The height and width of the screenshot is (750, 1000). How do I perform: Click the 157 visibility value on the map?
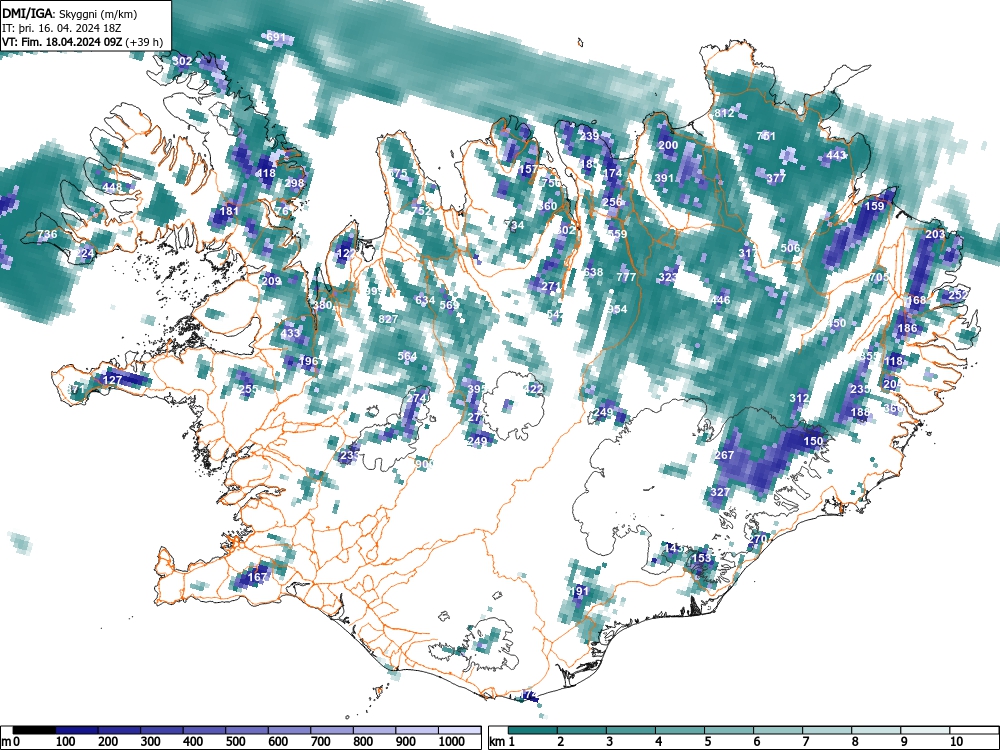(x=528, y=169)
